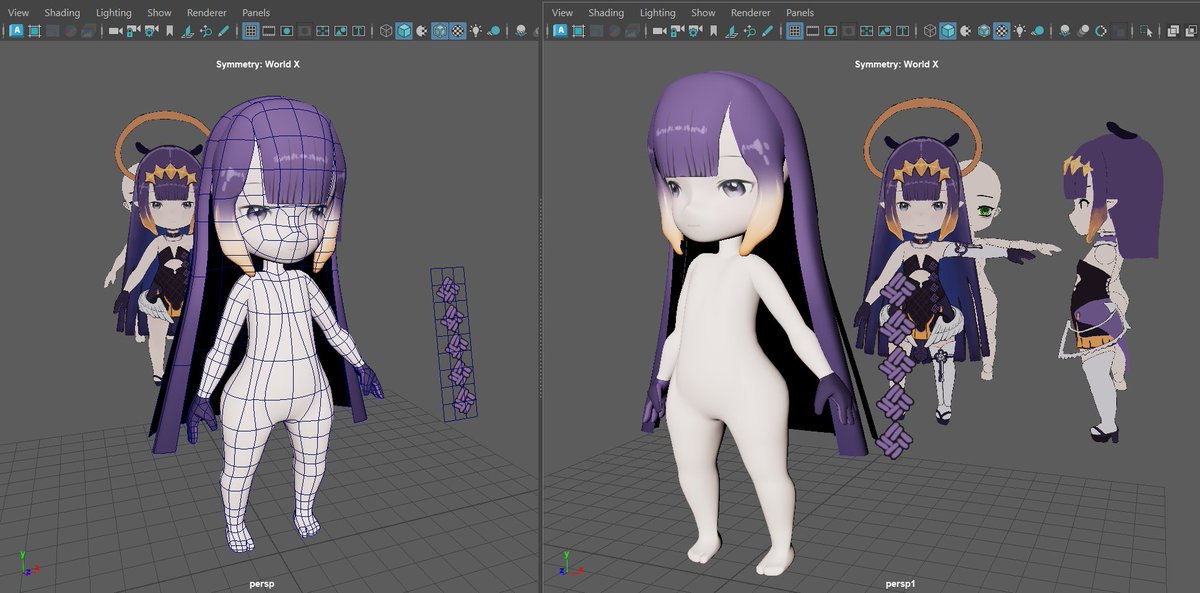Viewport: 1200px width, 593px height.
Task: Click 2D Pan/Zoom icon in persp1 panel
Action: (750, 31)
